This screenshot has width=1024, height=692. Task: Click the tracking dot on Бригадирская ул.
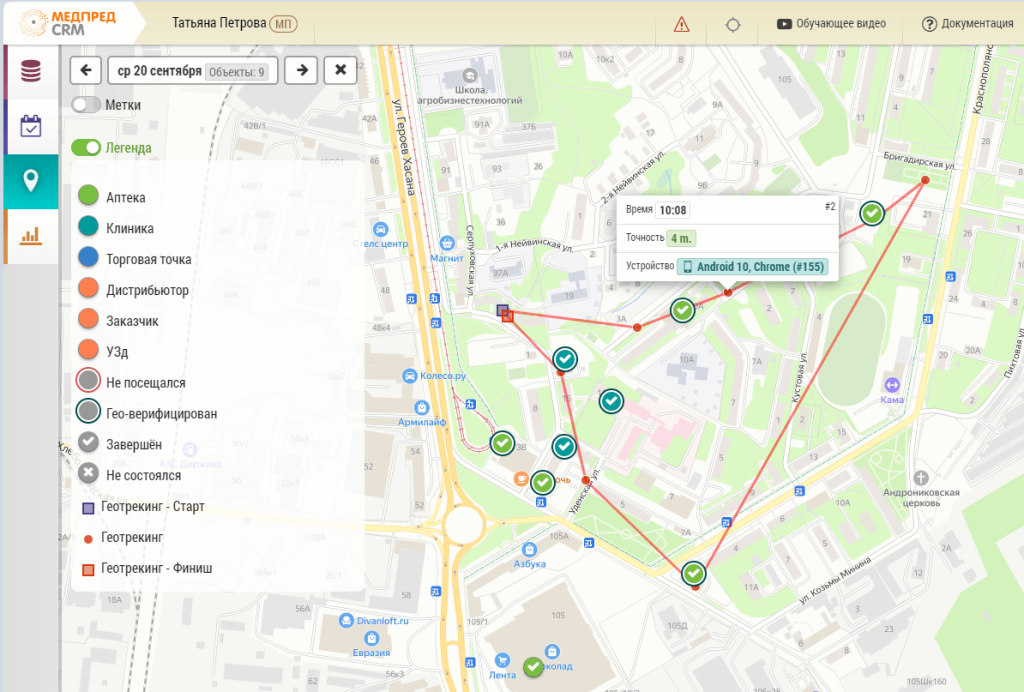coord(925,180)
